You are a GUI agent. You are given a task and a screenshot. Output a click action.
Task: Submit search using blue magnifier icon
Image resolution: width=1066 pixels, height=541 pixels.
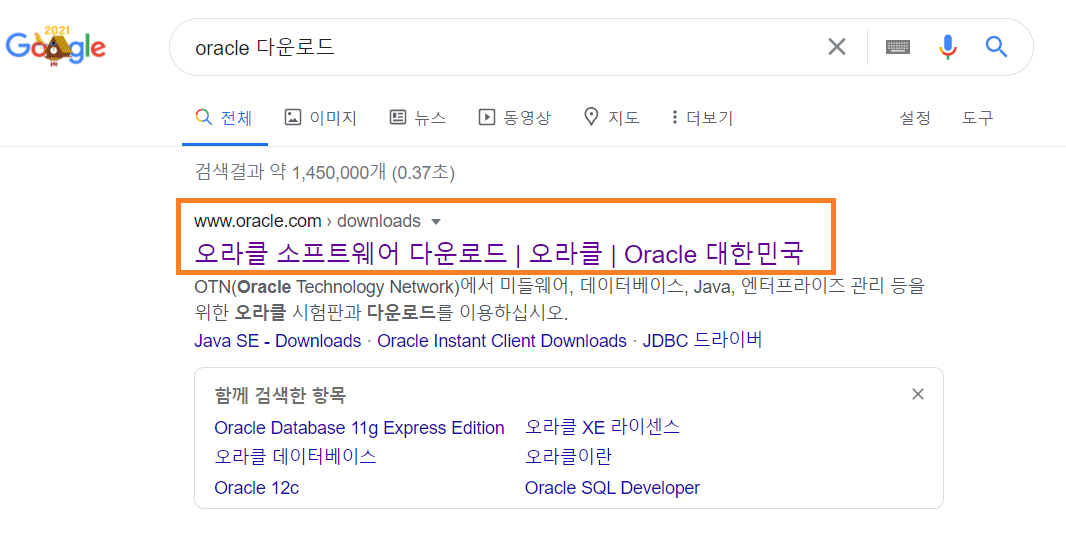996,47
